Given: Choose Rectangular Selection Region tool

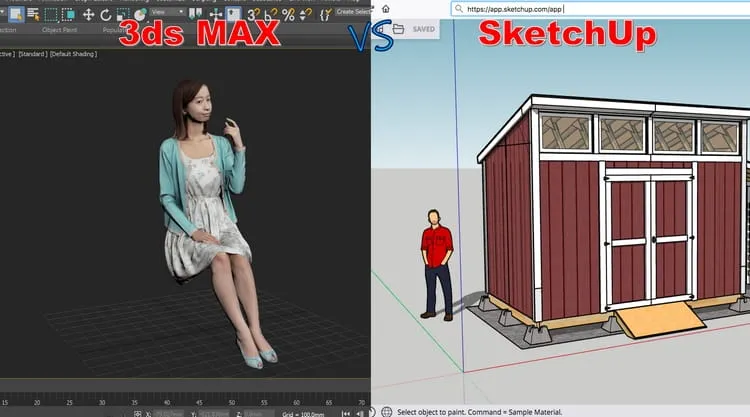Looking at the screenshot, I should click(51, 15).
